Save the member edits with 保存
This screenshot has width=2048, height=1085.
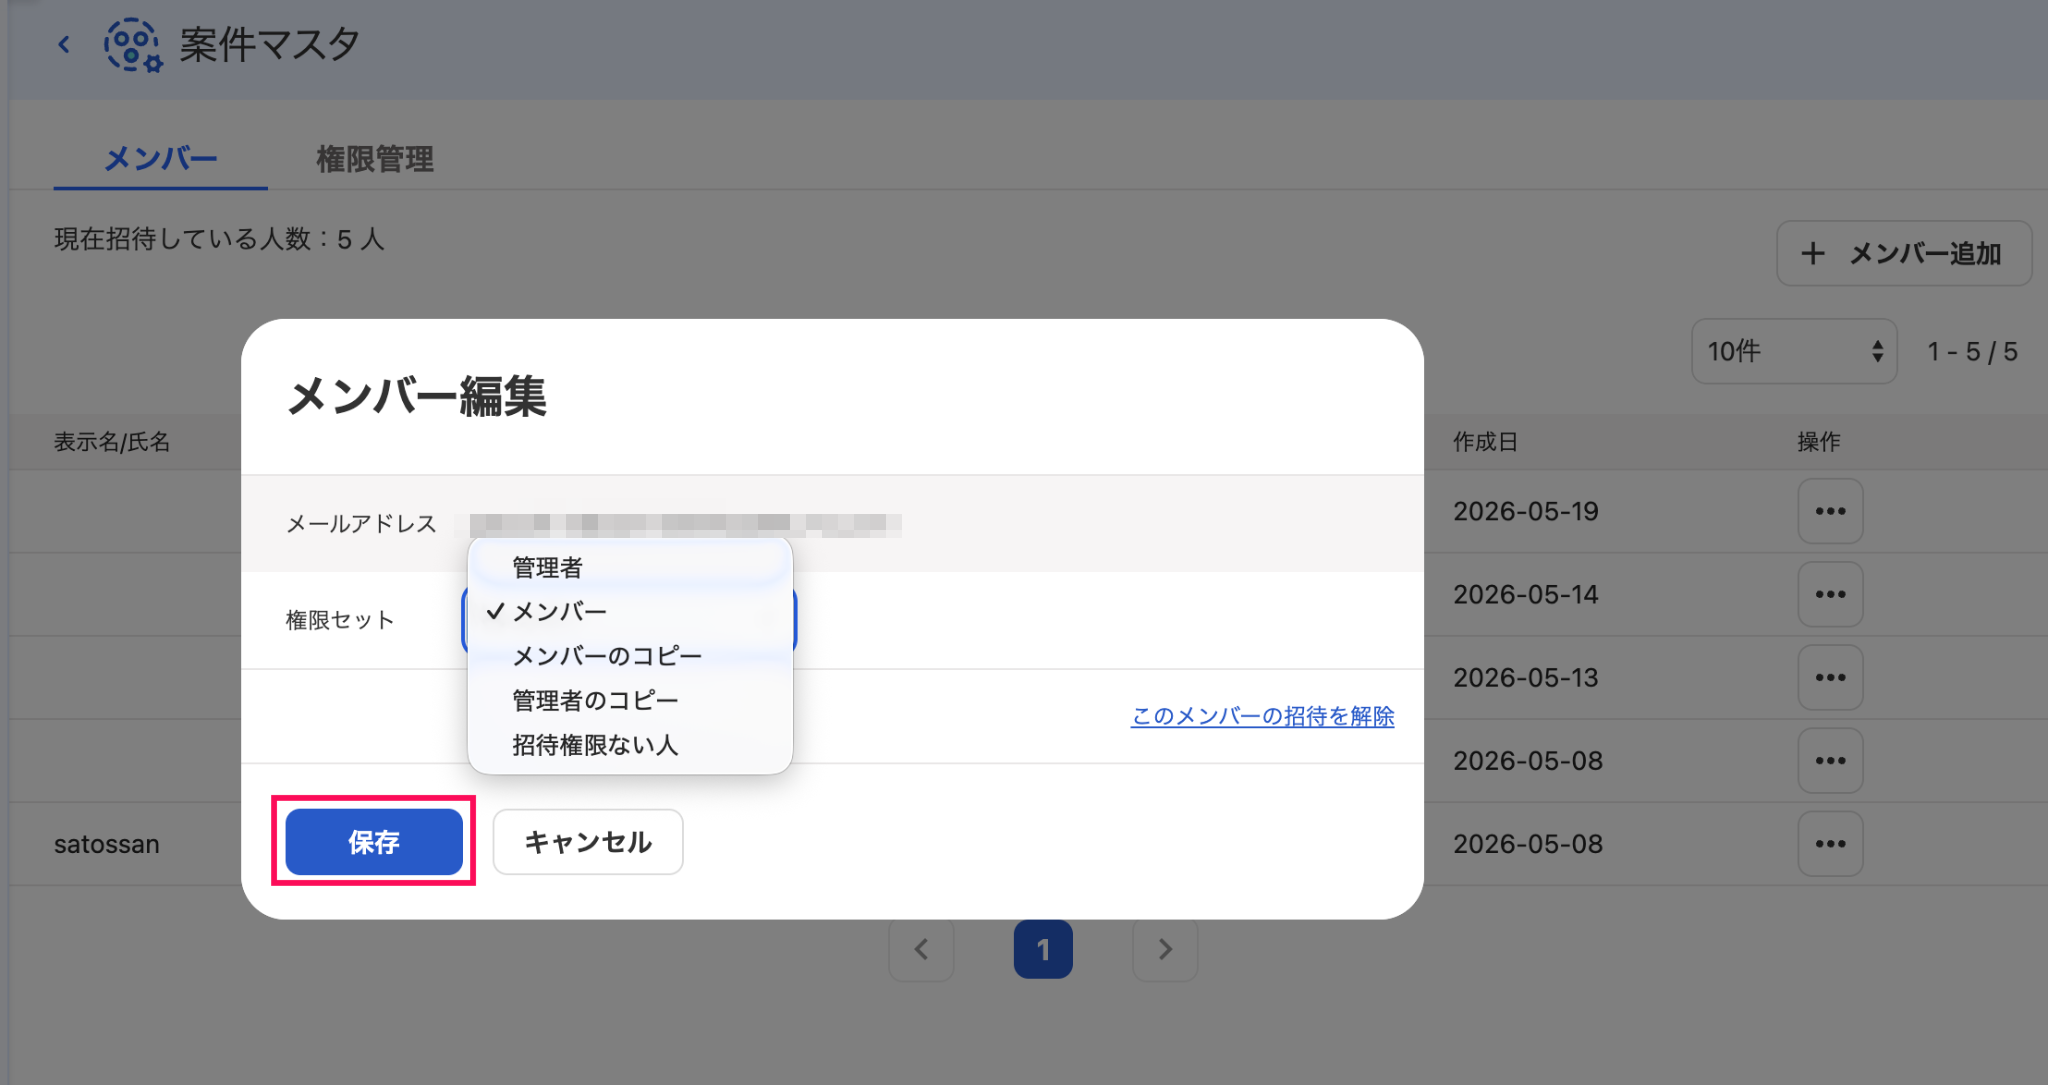pos(374,842)
